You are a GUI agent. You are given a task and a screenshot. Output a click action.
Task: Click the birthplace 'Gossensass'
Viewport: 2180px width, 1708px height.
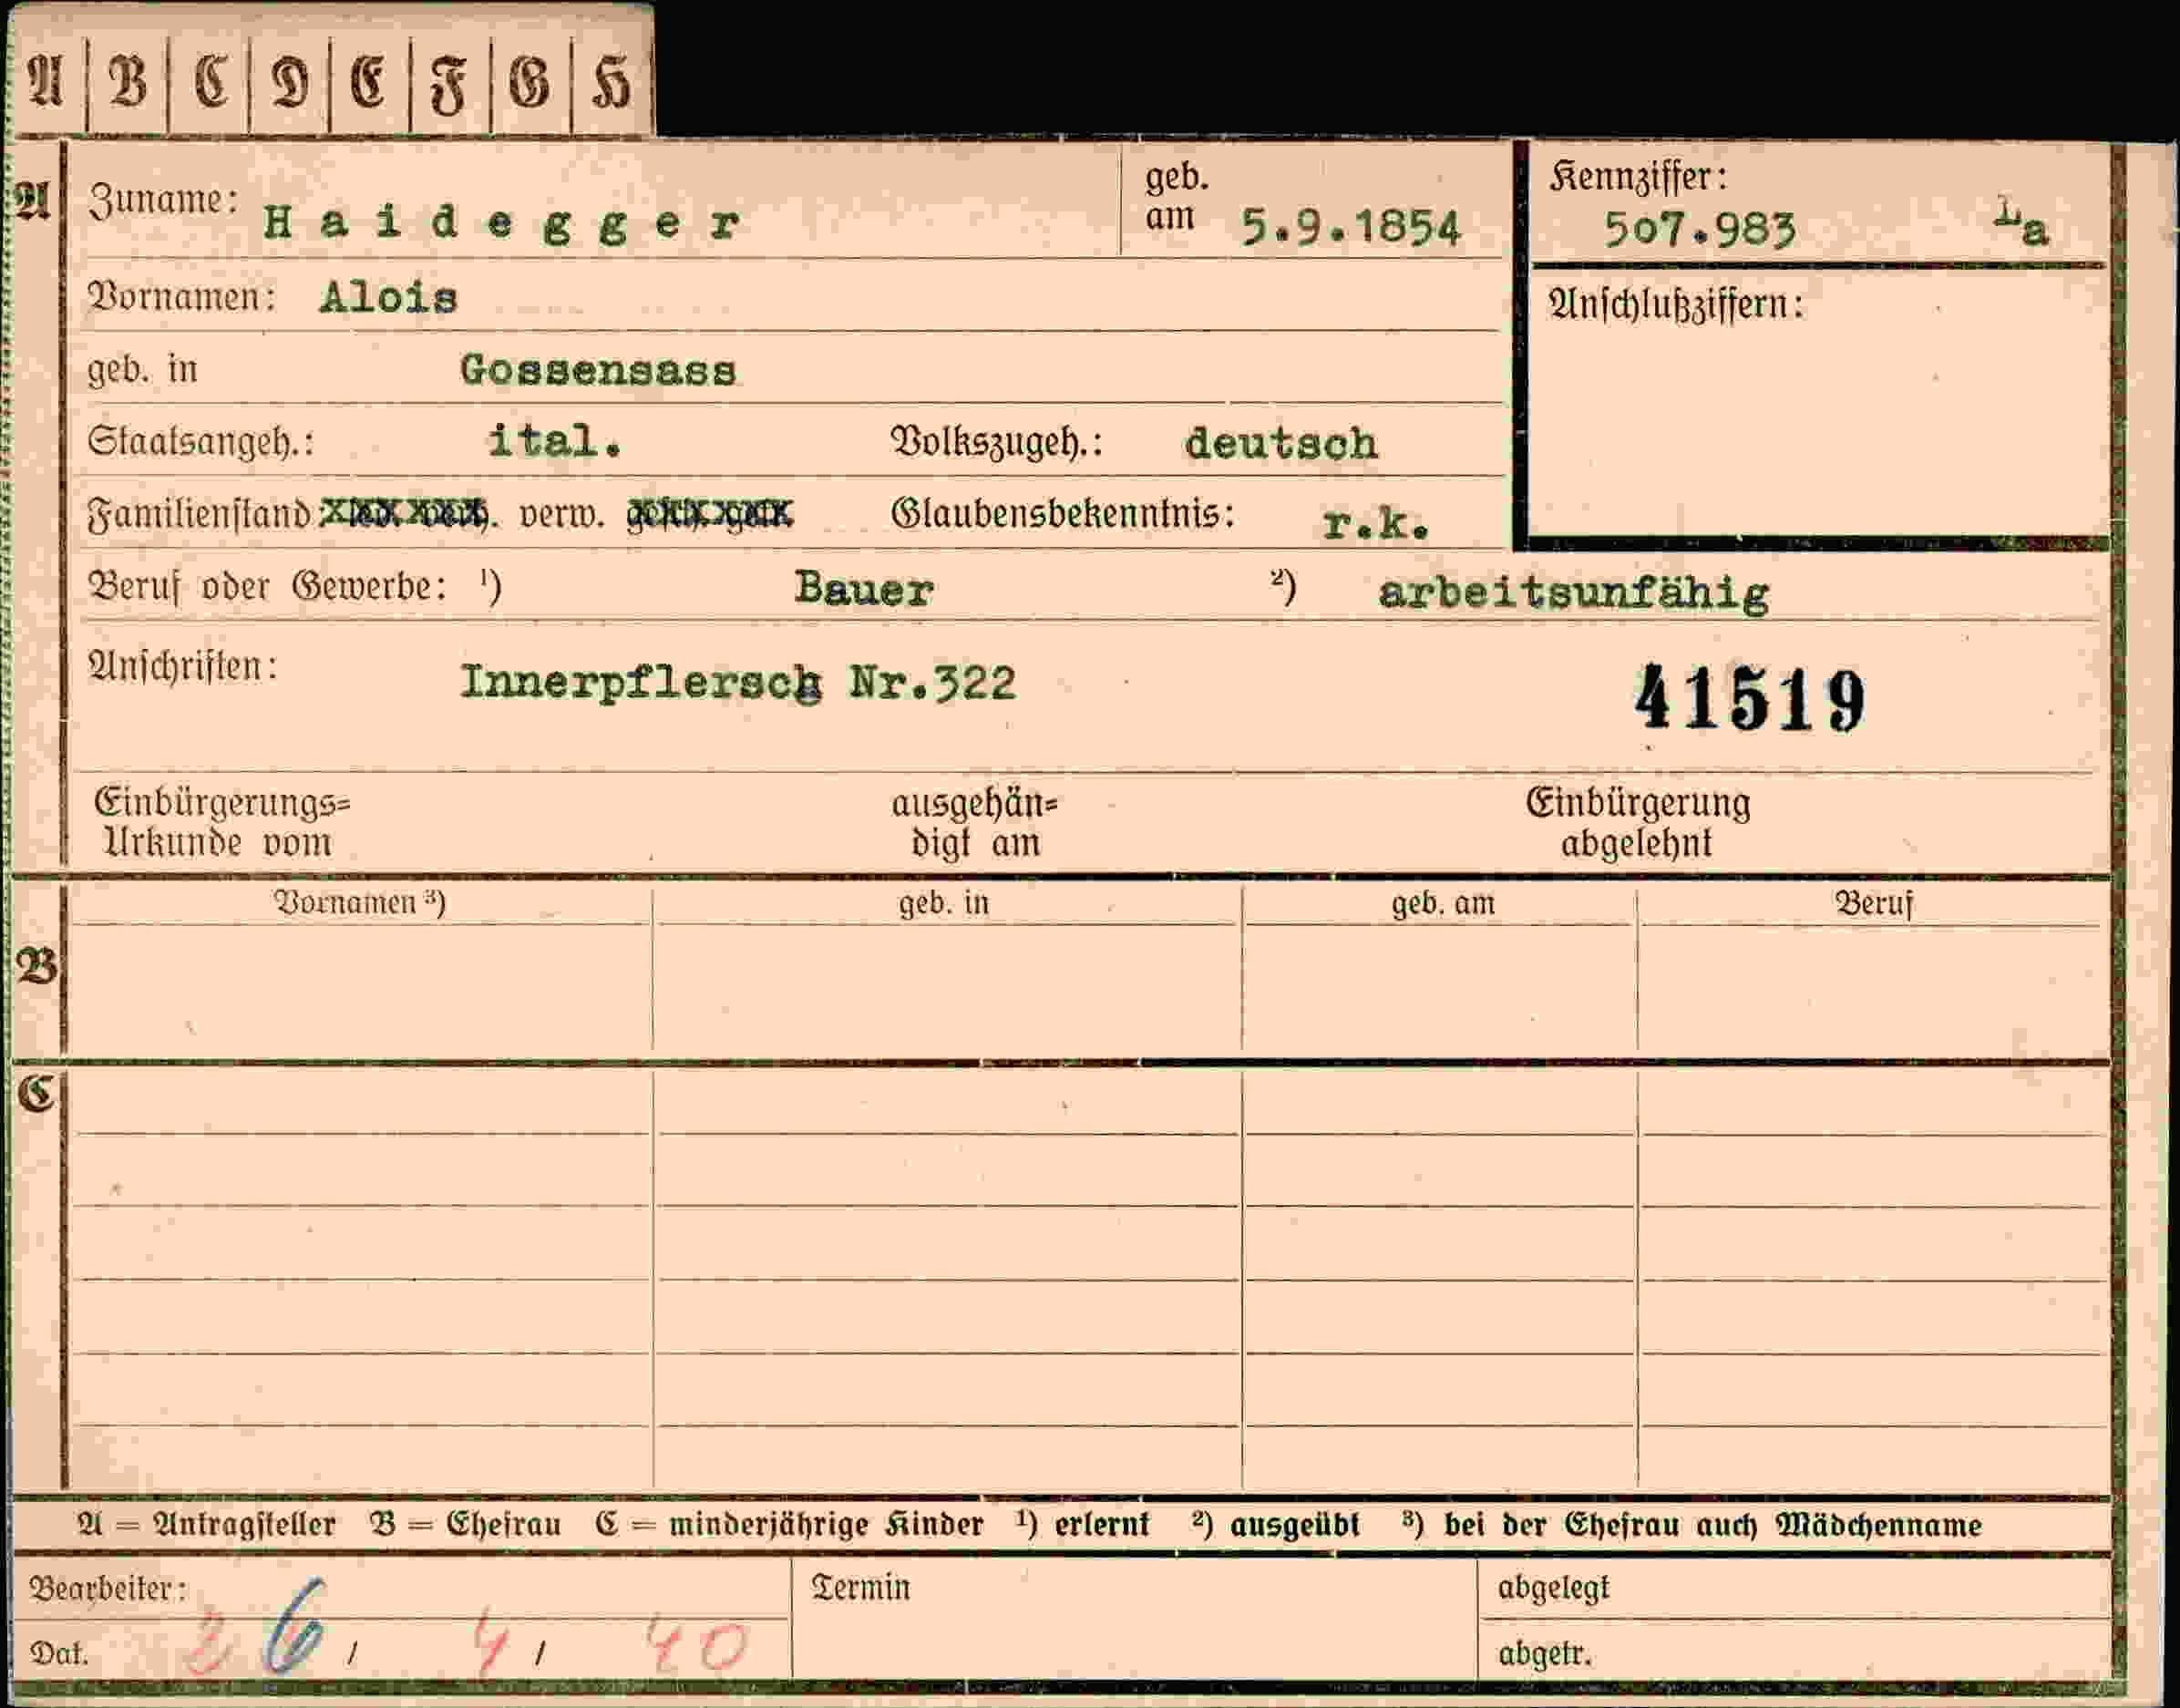pos(598,371)
